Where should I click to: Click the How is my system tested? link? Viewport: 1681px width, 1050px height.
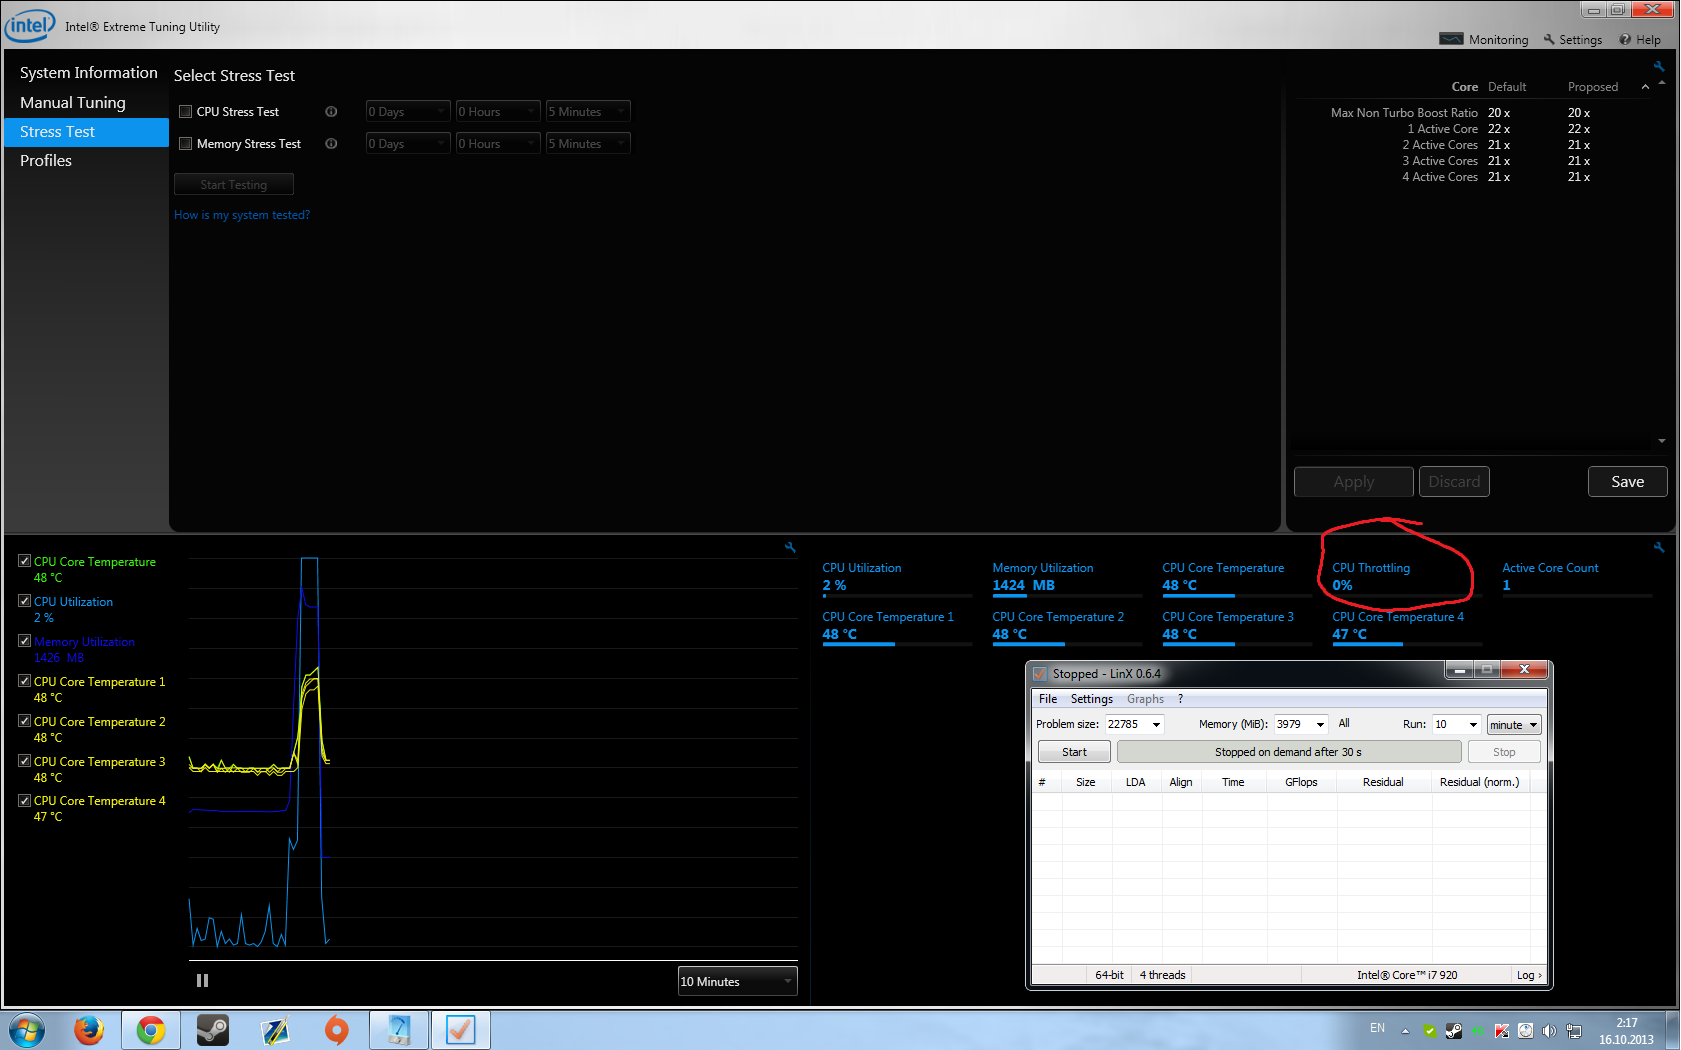(242, 215)
